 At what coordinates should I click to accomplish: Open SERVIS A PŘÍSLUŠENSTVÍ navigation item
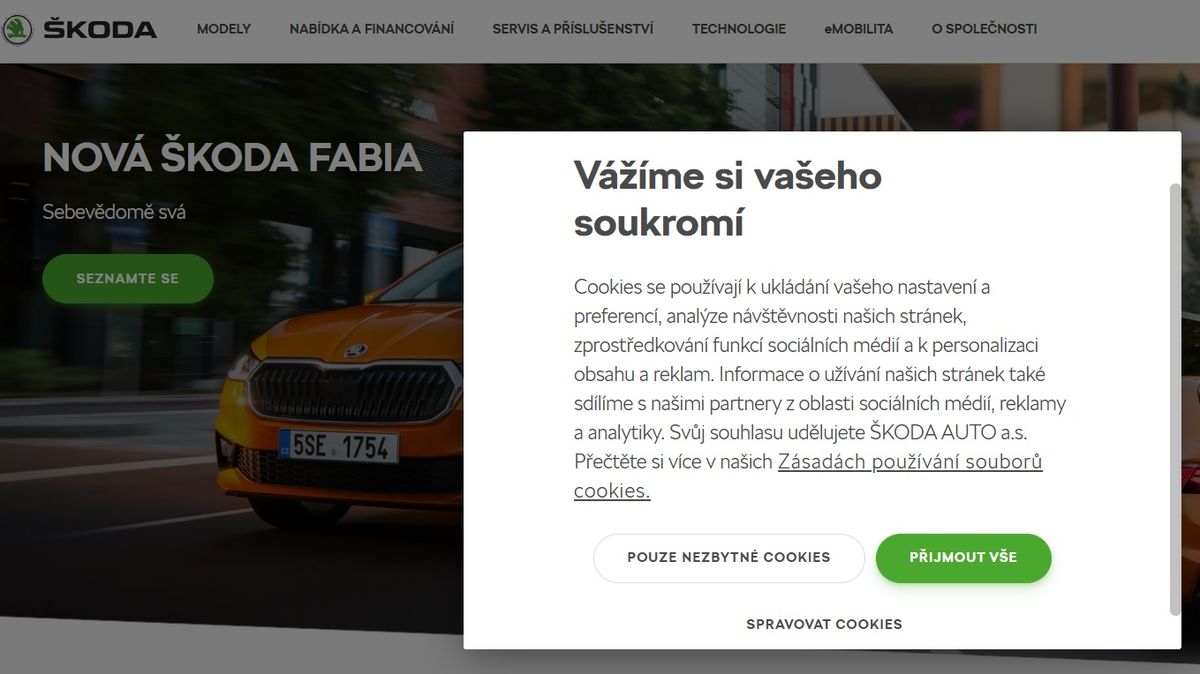(x=573, y=29)
